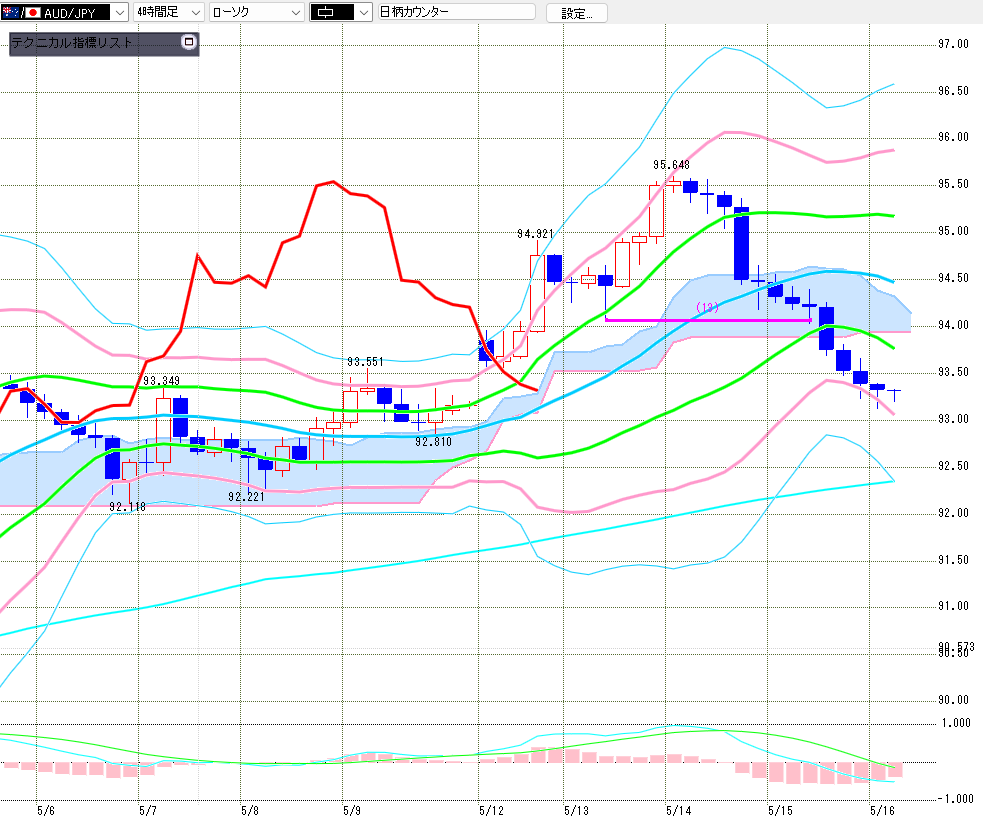Click the 5/8 date axis label
The width and height of the screenshot is (983, 820).
[x=250, y=811]
